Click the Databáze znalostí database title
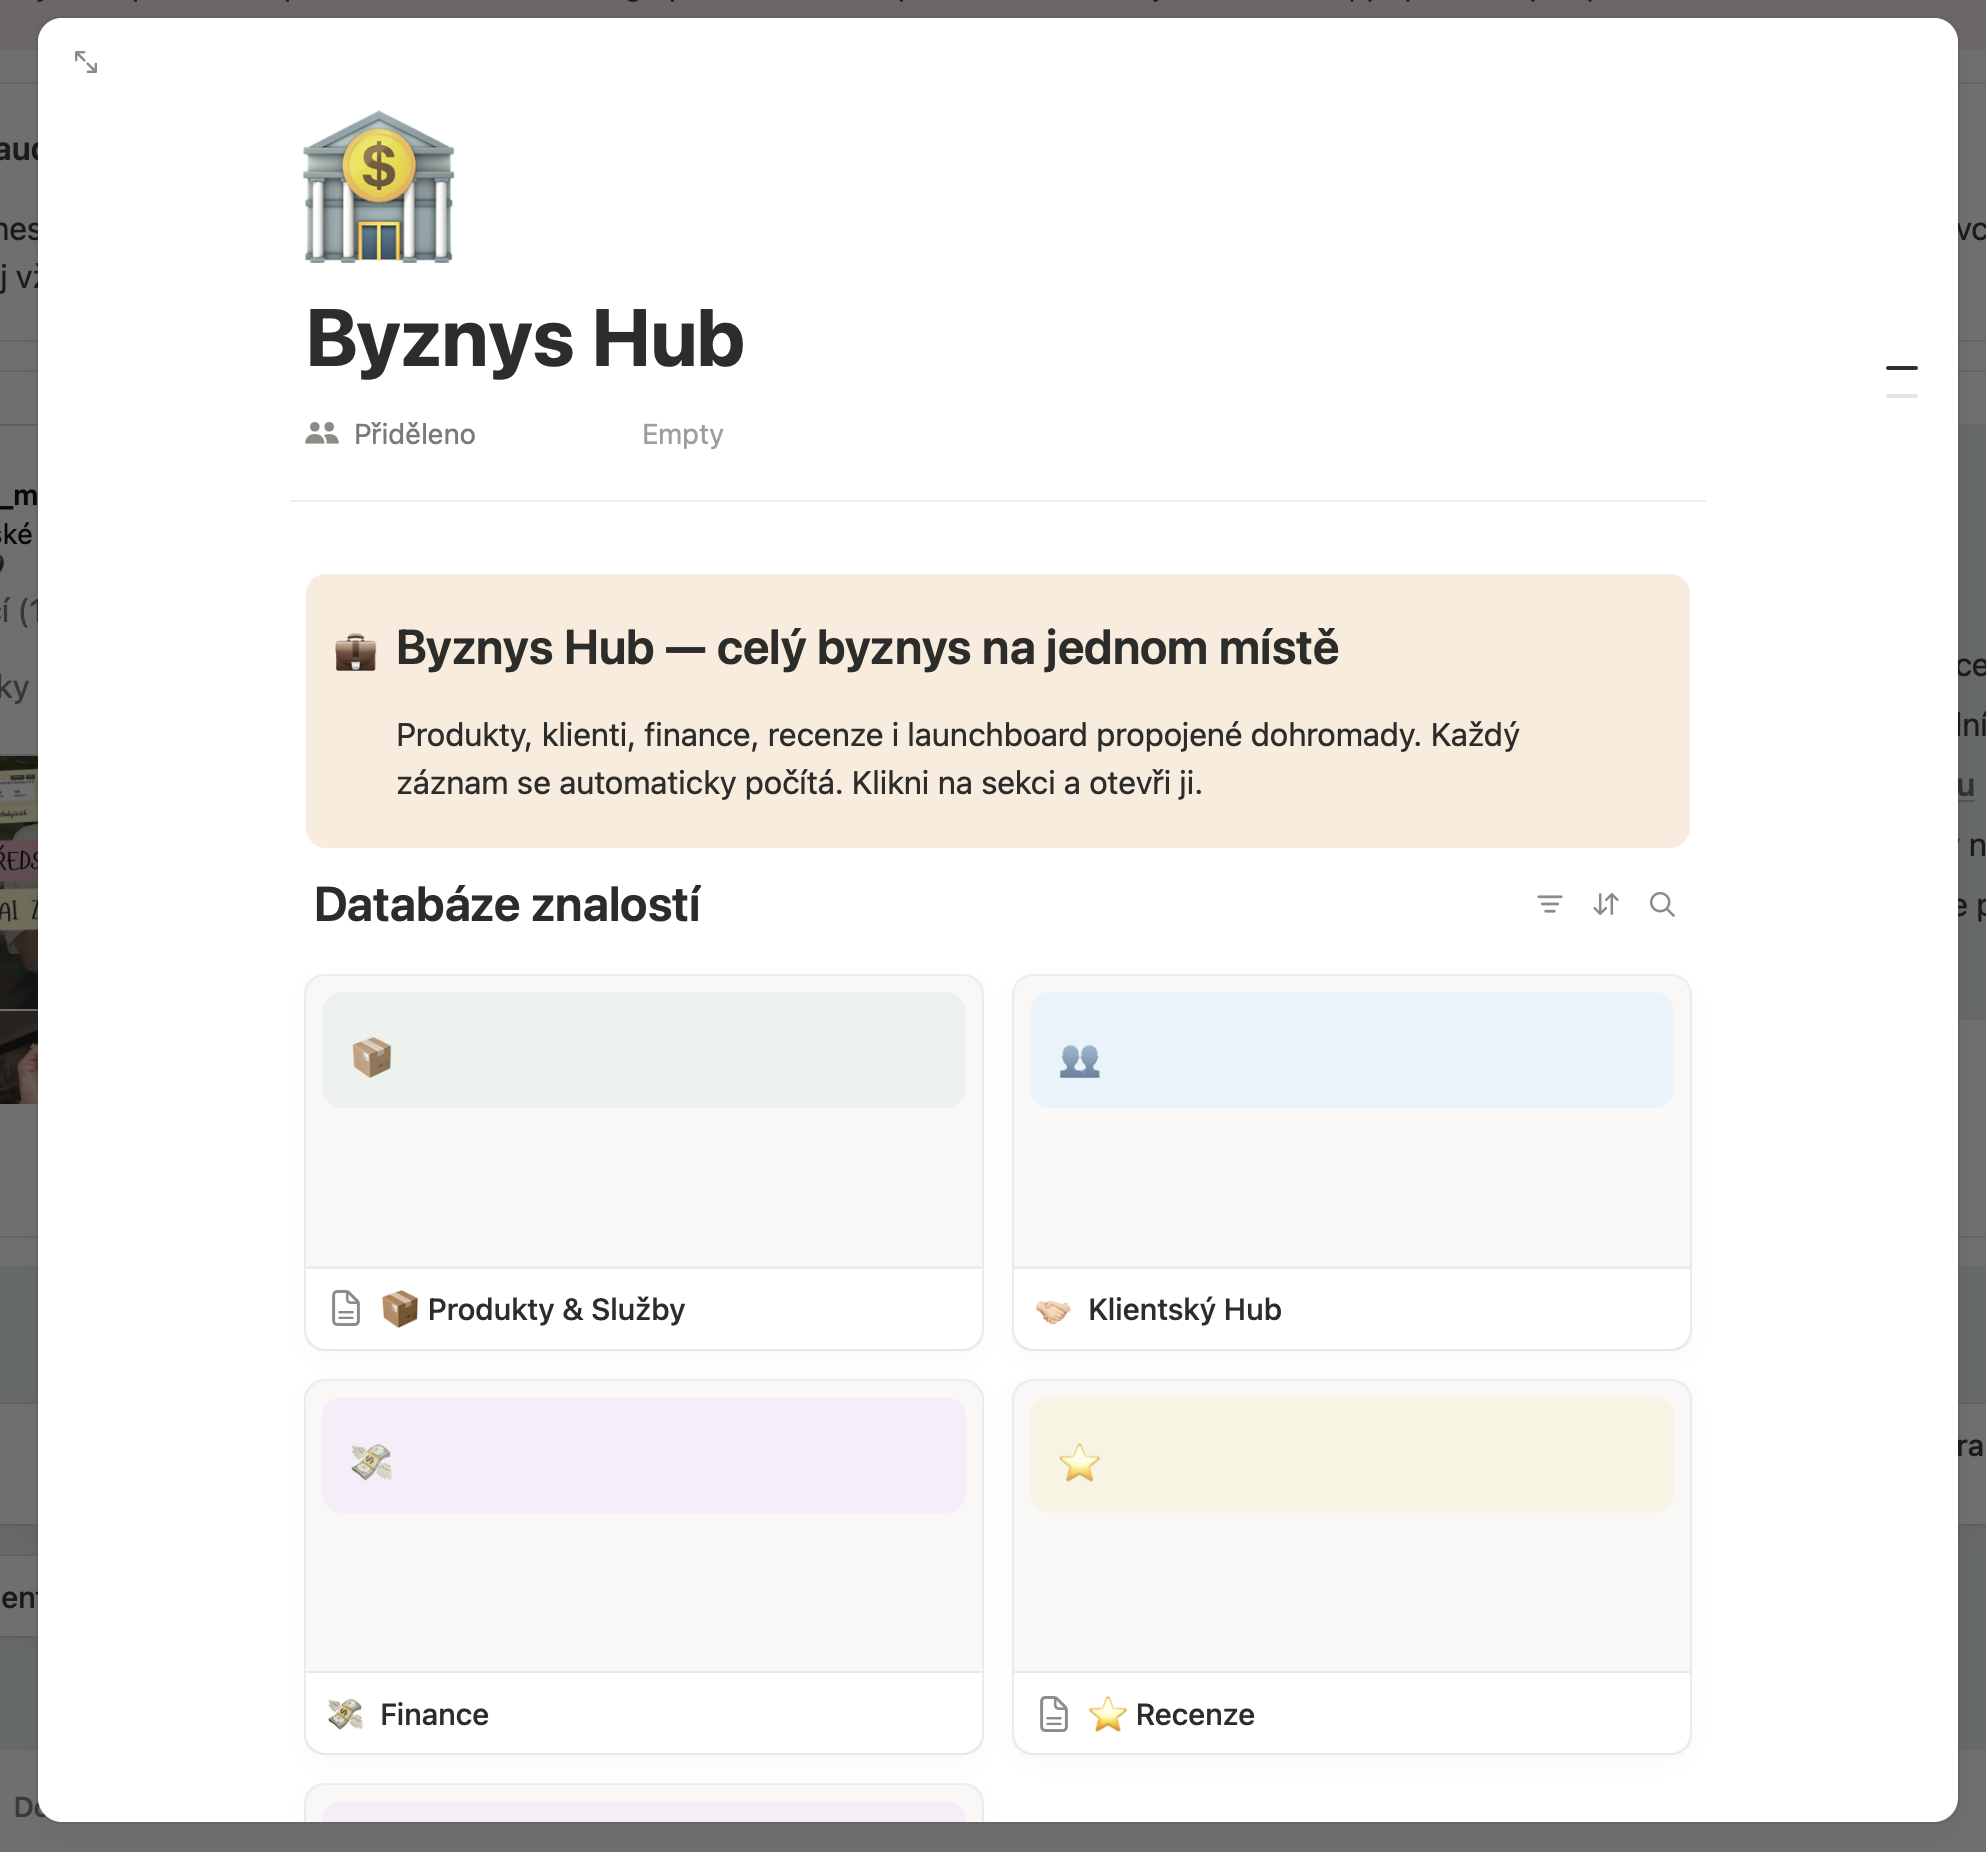This screenshot has width=1986, height=1852. click(x=507, y=905)
